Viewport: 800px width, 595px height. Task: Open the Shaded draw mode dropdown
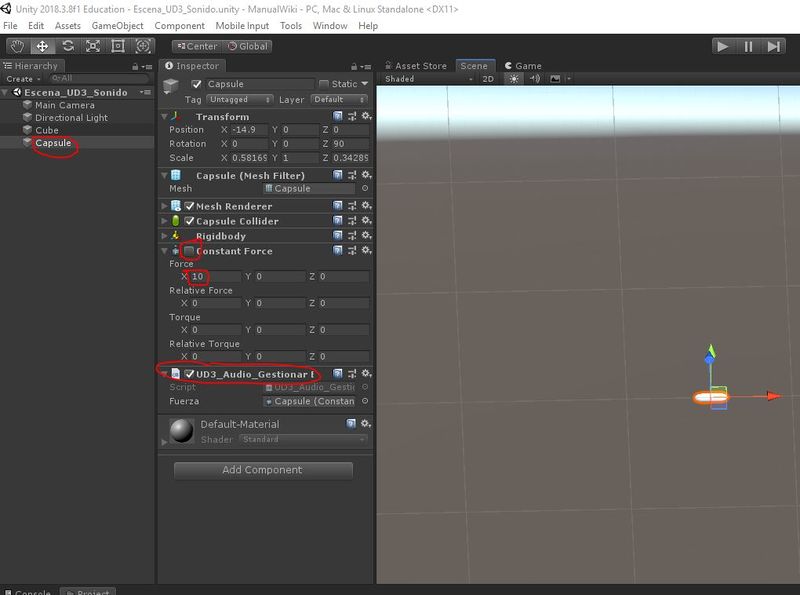coord(429,79)
